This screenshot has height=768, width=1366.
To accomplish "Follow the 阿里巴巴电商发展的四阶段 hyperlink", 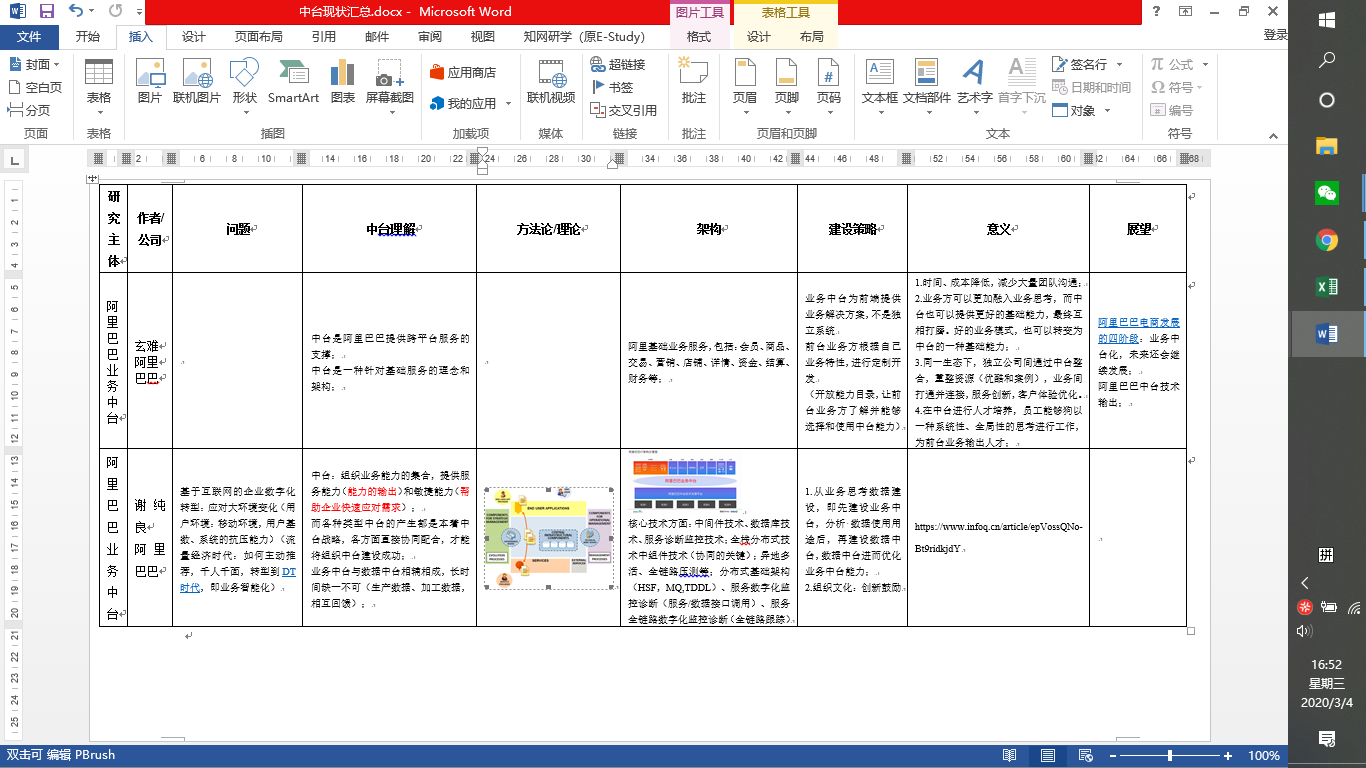I will tap(1139, 330).
